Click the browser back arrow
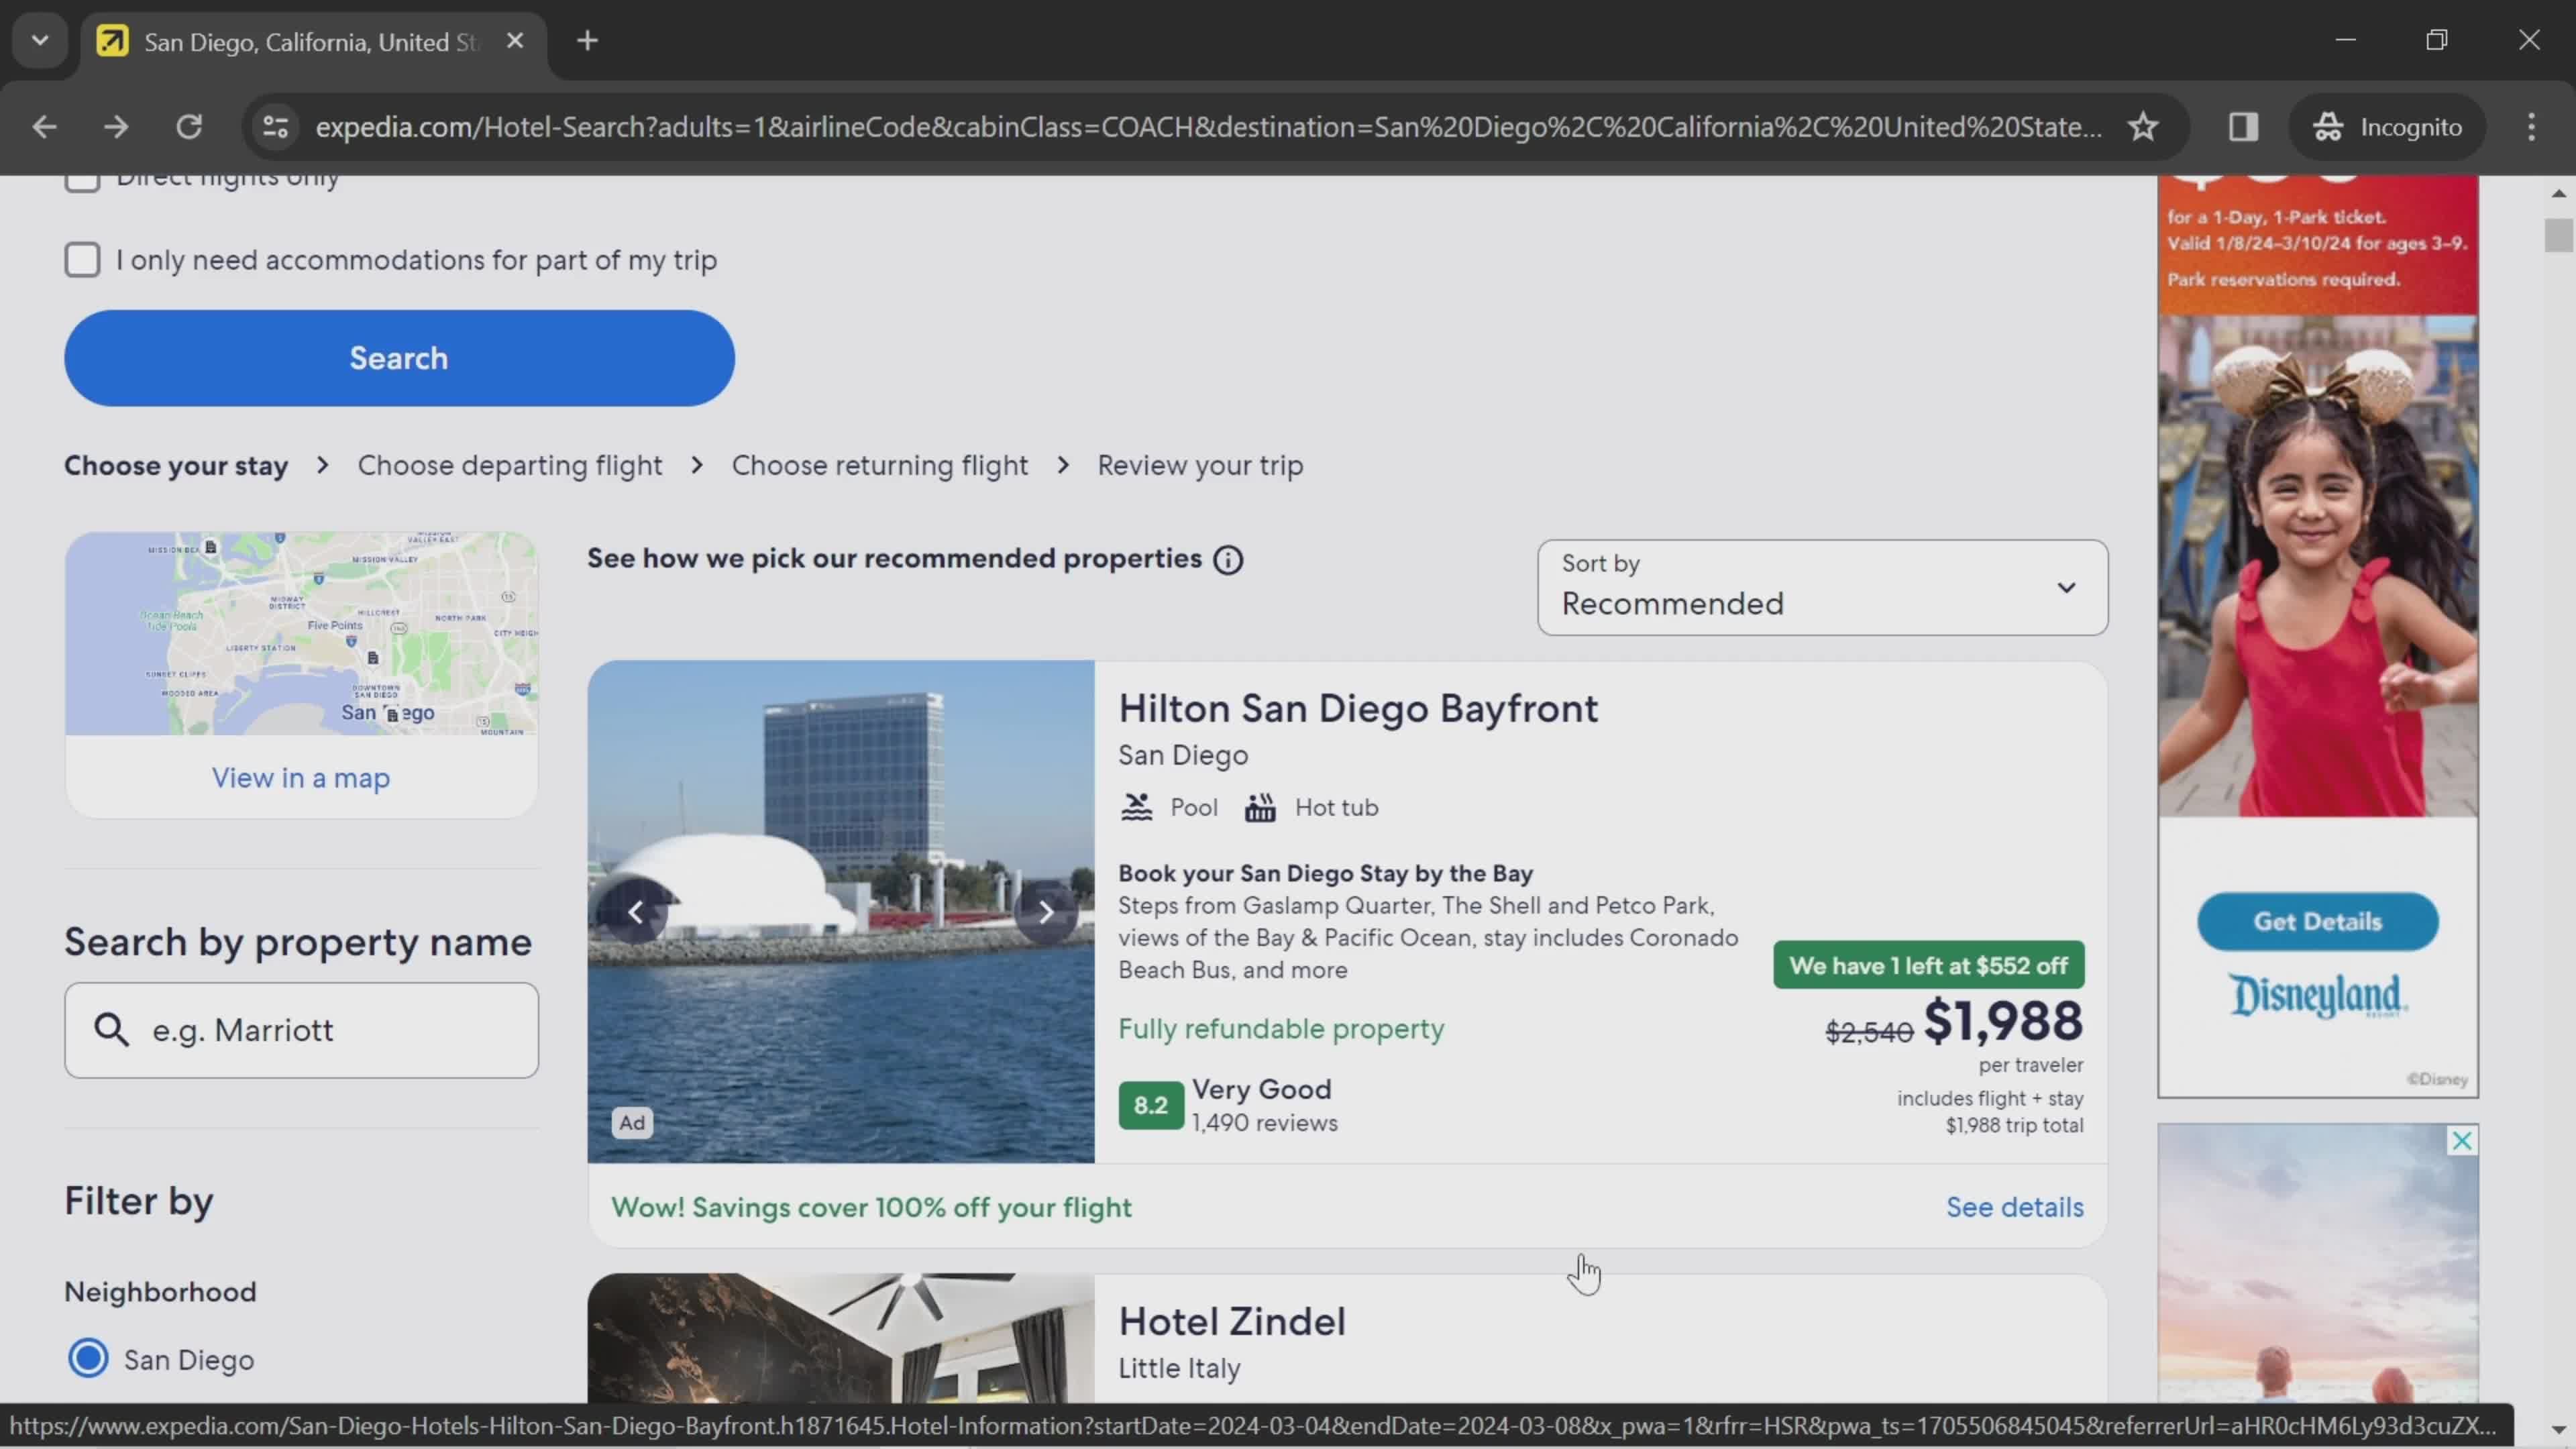Image resolution: width=2576 pixels, height=1449 pixels. click(44, 127)
